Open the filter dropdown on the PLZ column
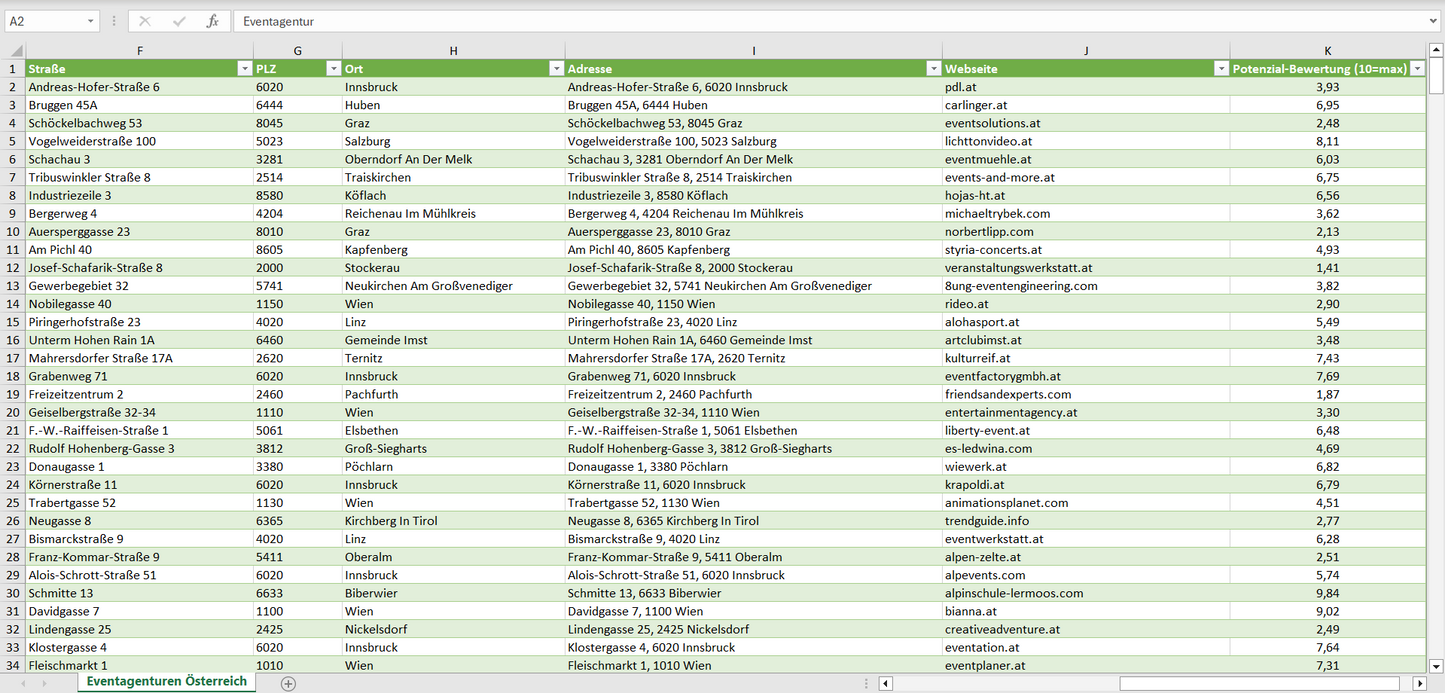Image resolution: width=1445 pixels, height=693 pixels. (x=334, y=68)
